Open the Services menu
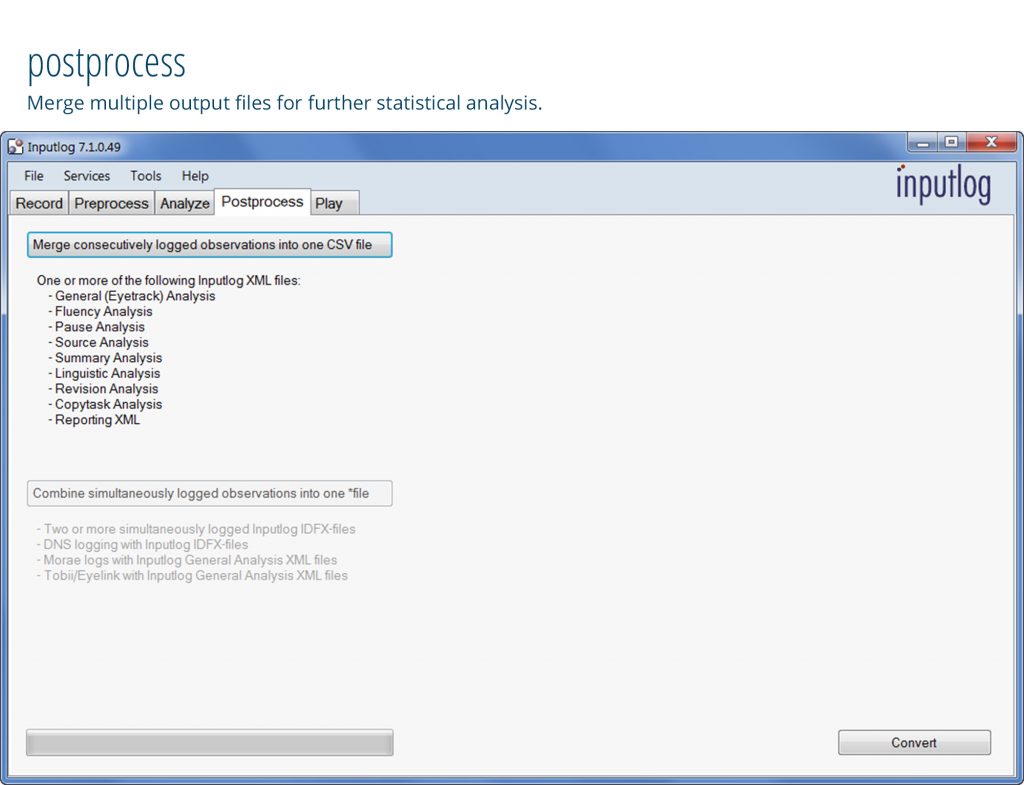 (x=87, y=176)
